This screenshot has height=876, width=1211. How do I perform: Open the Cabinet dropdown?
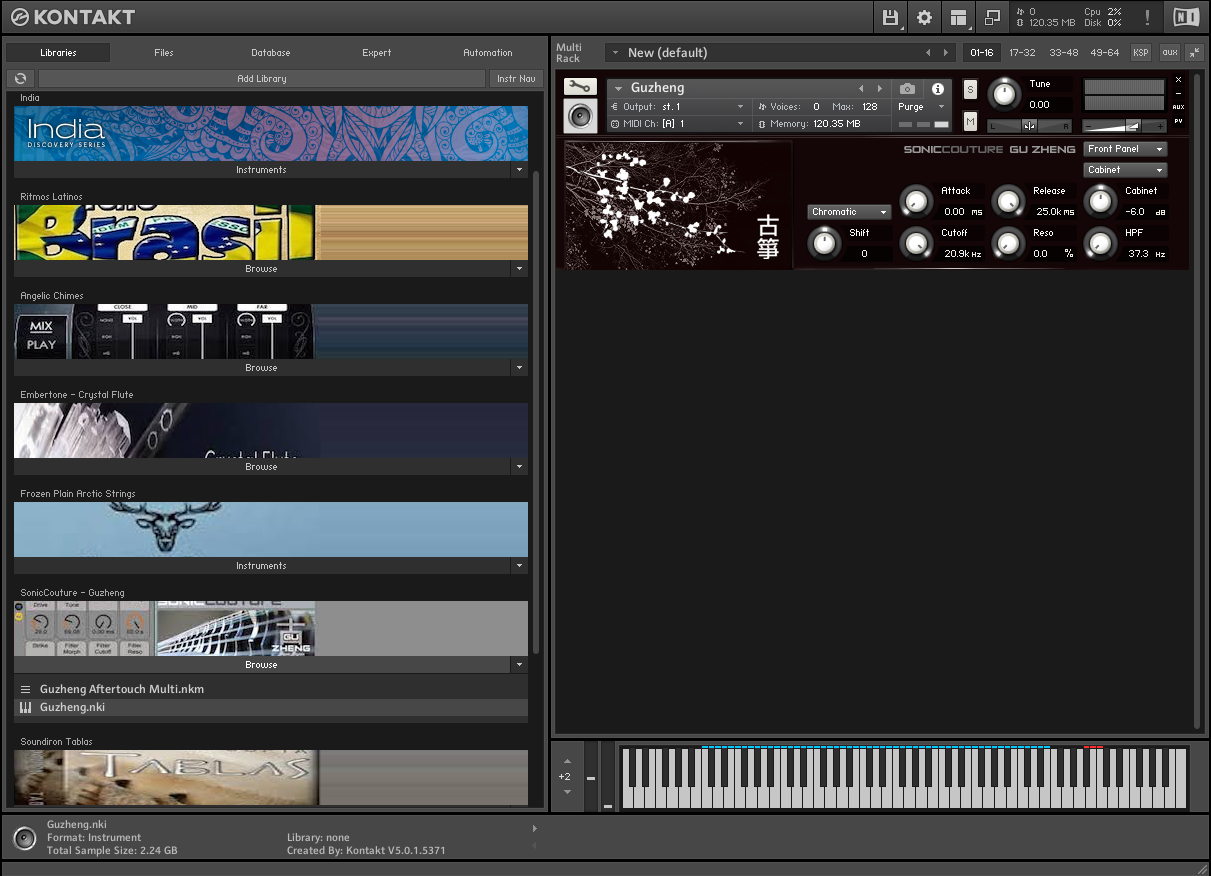1125,170
